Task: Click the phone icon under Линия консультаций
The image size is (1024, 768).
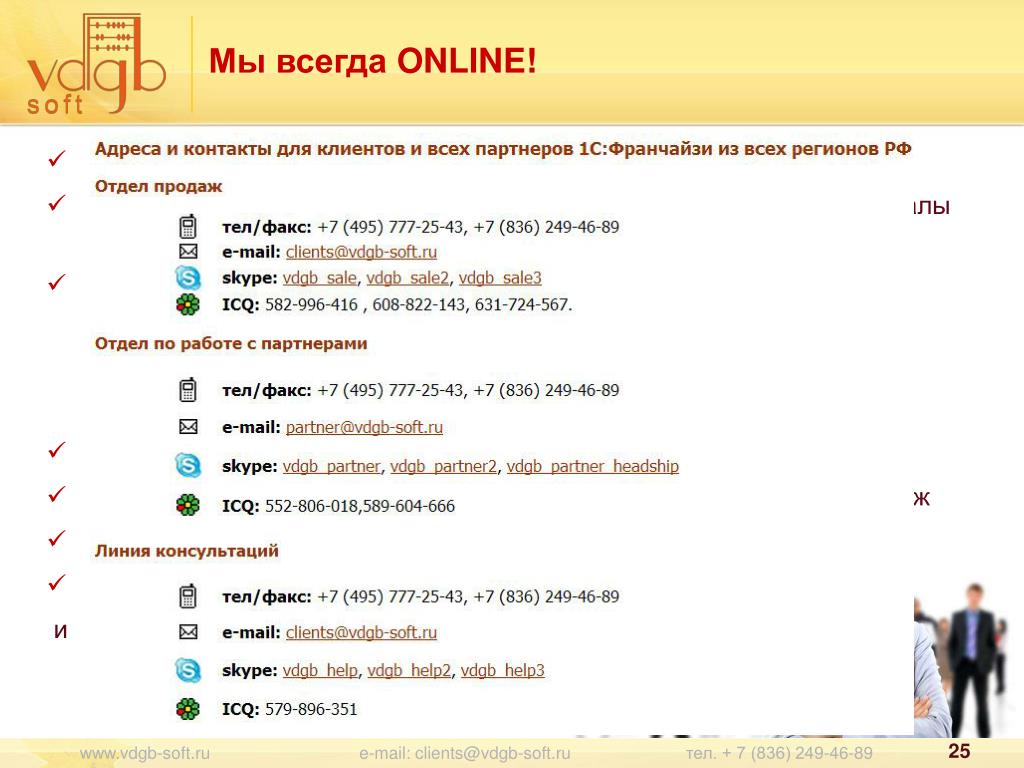Action: click(188, 596)
